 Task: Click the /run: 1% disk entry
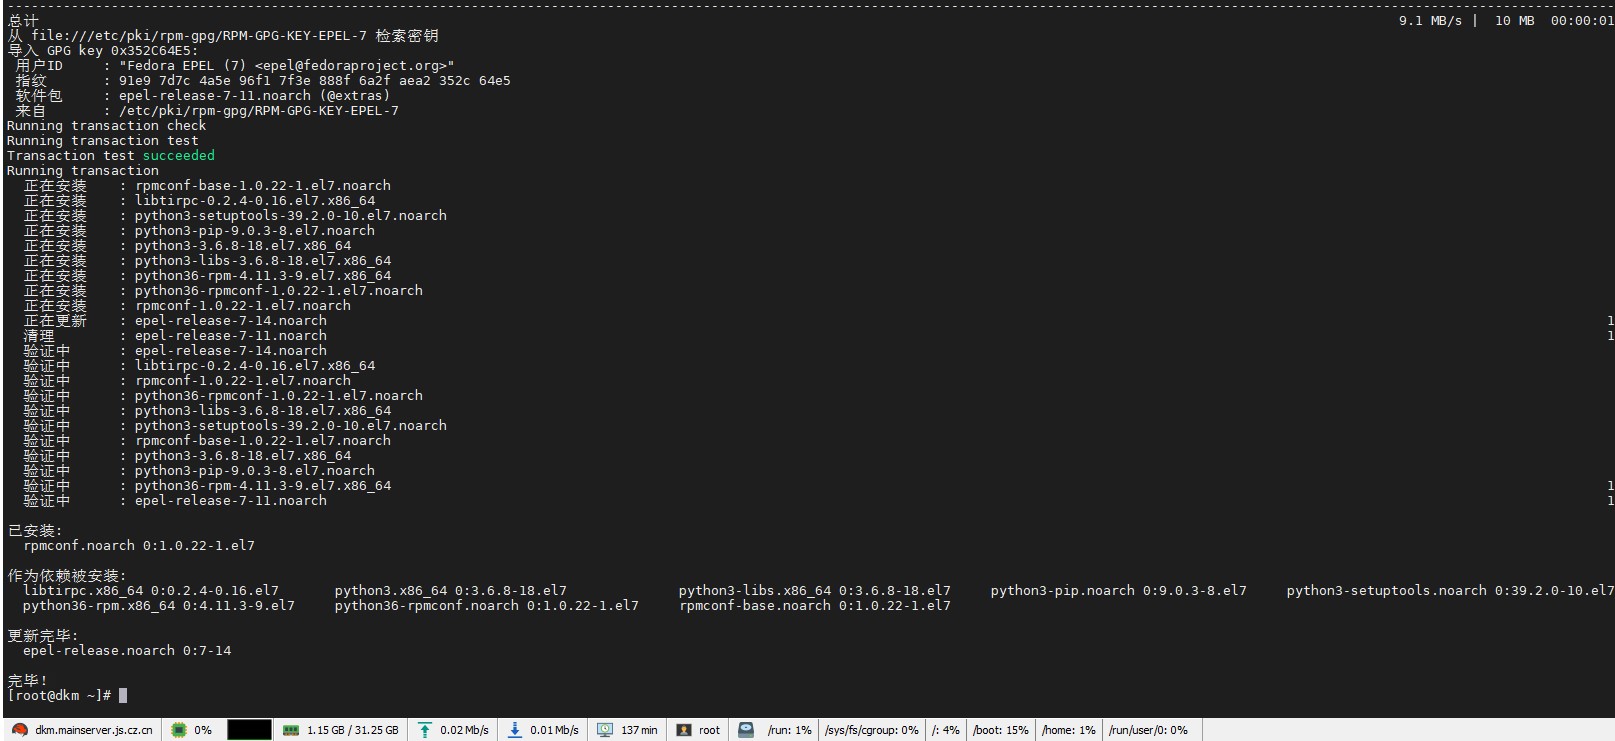tap(790, 730)
